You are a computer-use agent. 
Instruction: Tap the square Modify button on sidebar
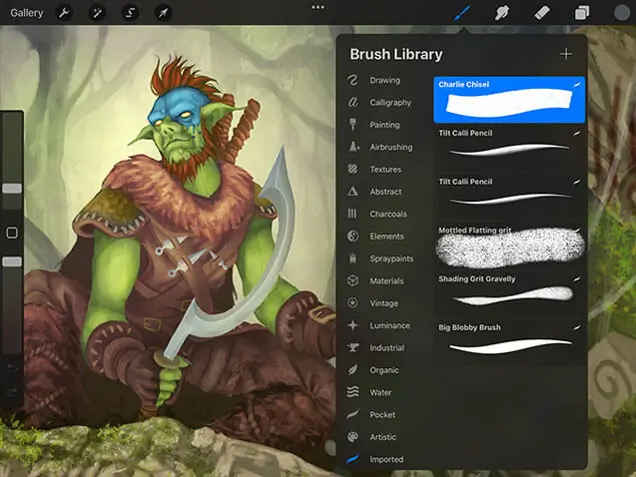pyautogui.click(x=12, y=233)
